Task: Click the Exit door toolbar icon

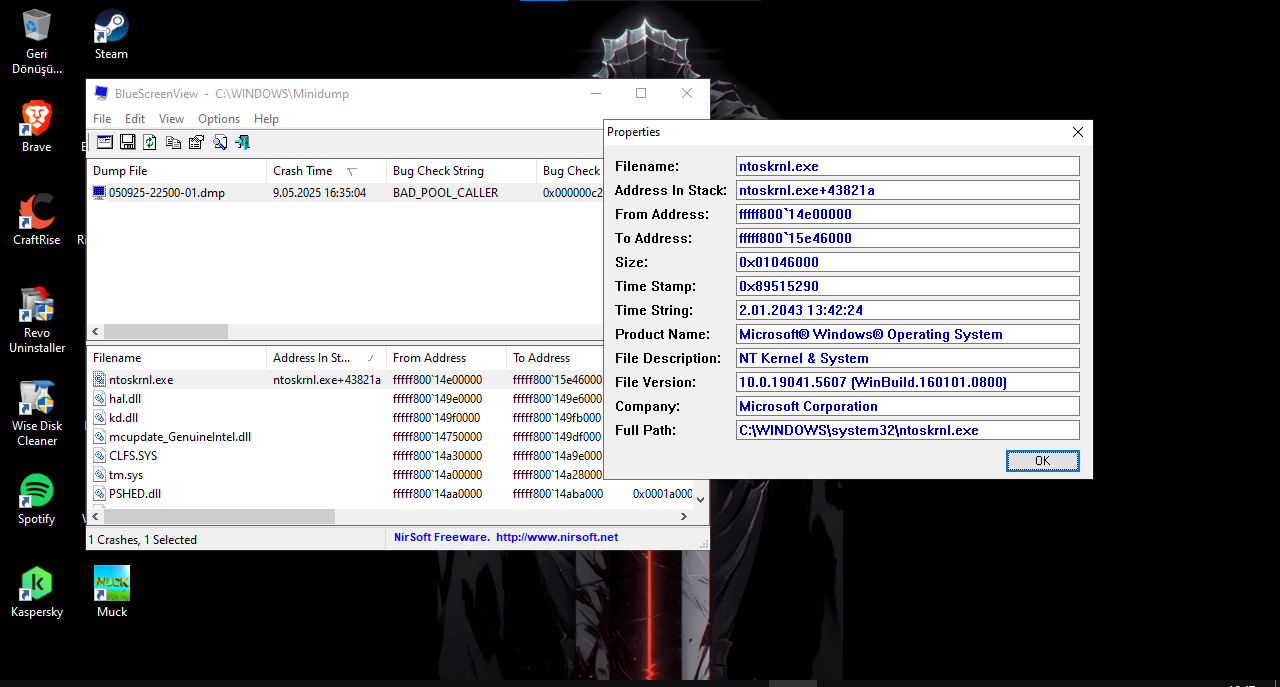Action: [242, 143]
